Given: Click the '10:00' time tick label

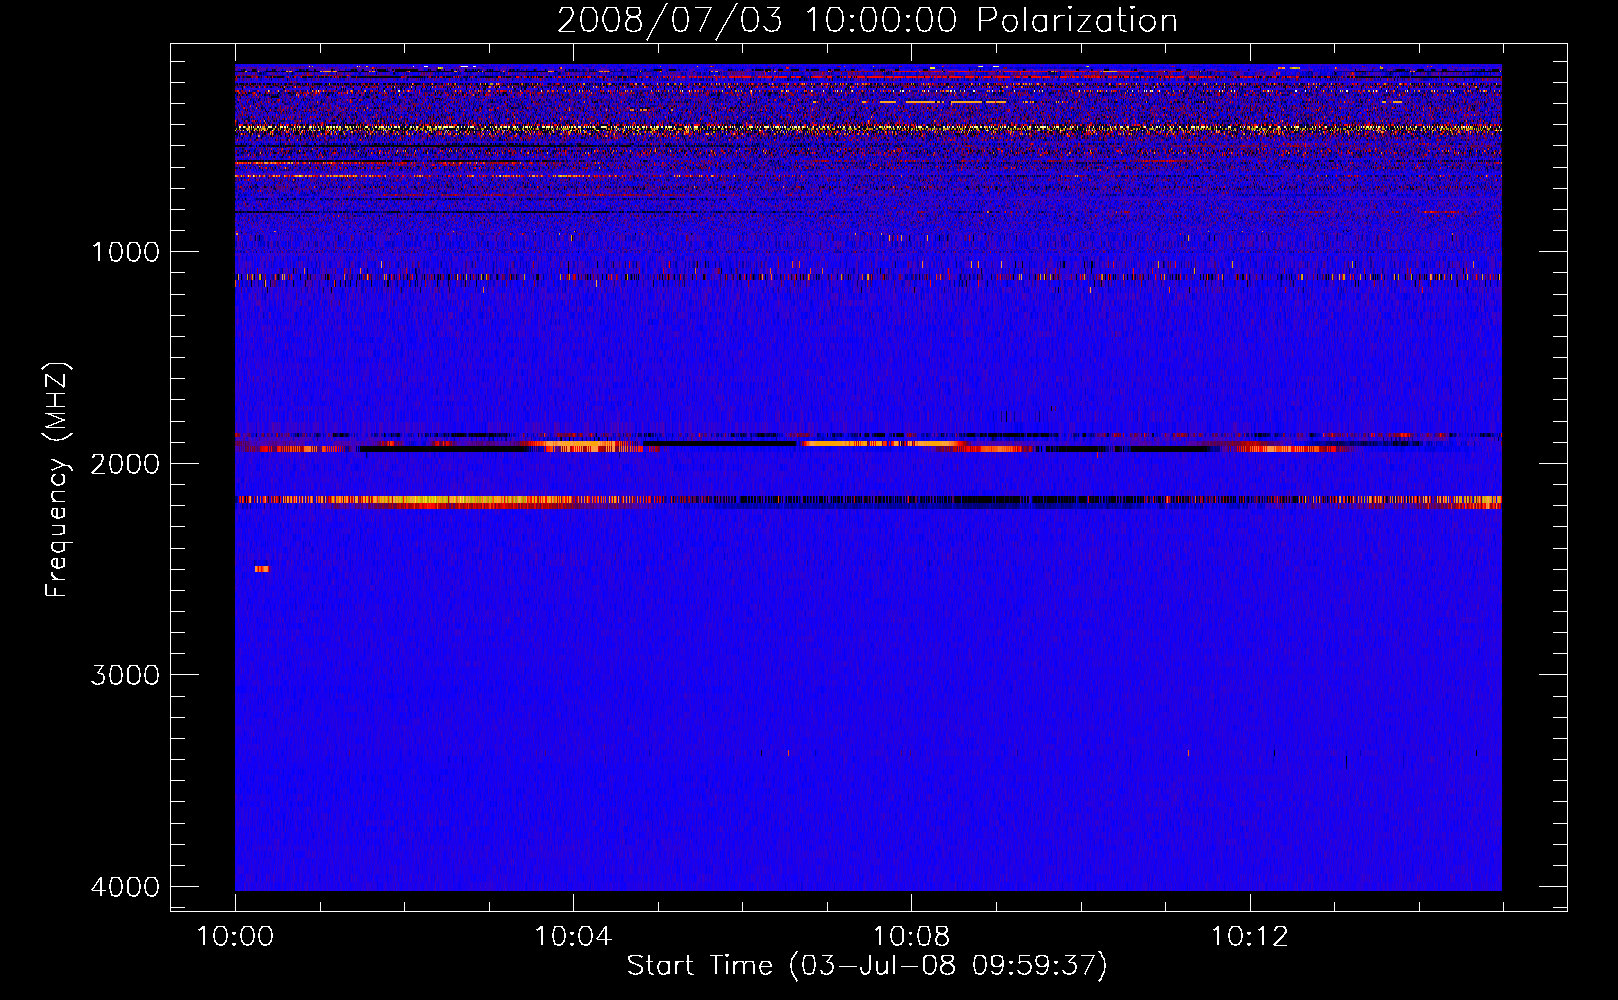Looking at the screenshot, I should [235, 937].
